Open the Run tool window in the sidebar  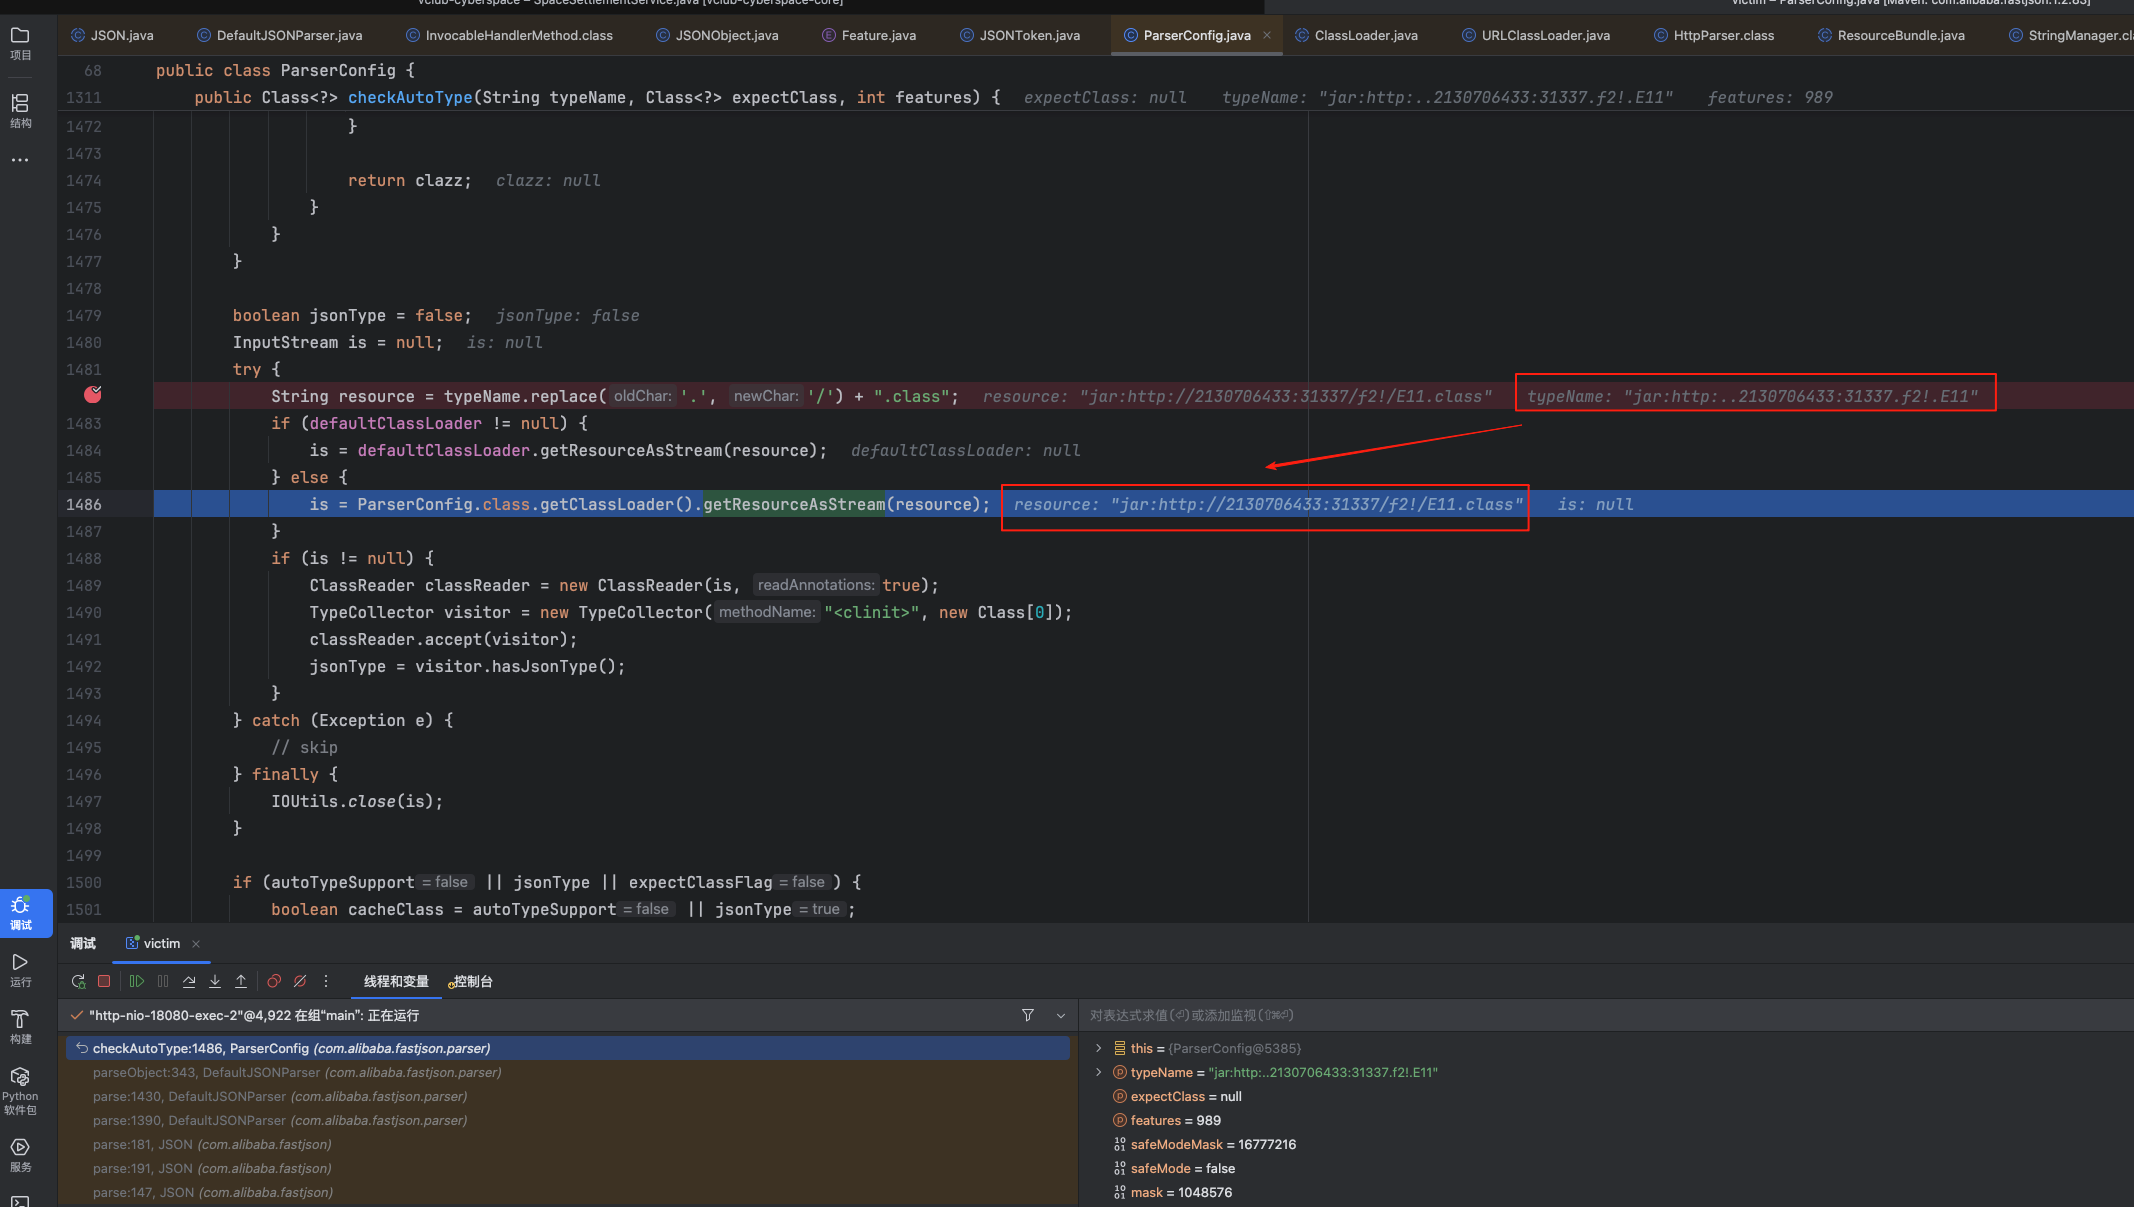coord(20,969)
